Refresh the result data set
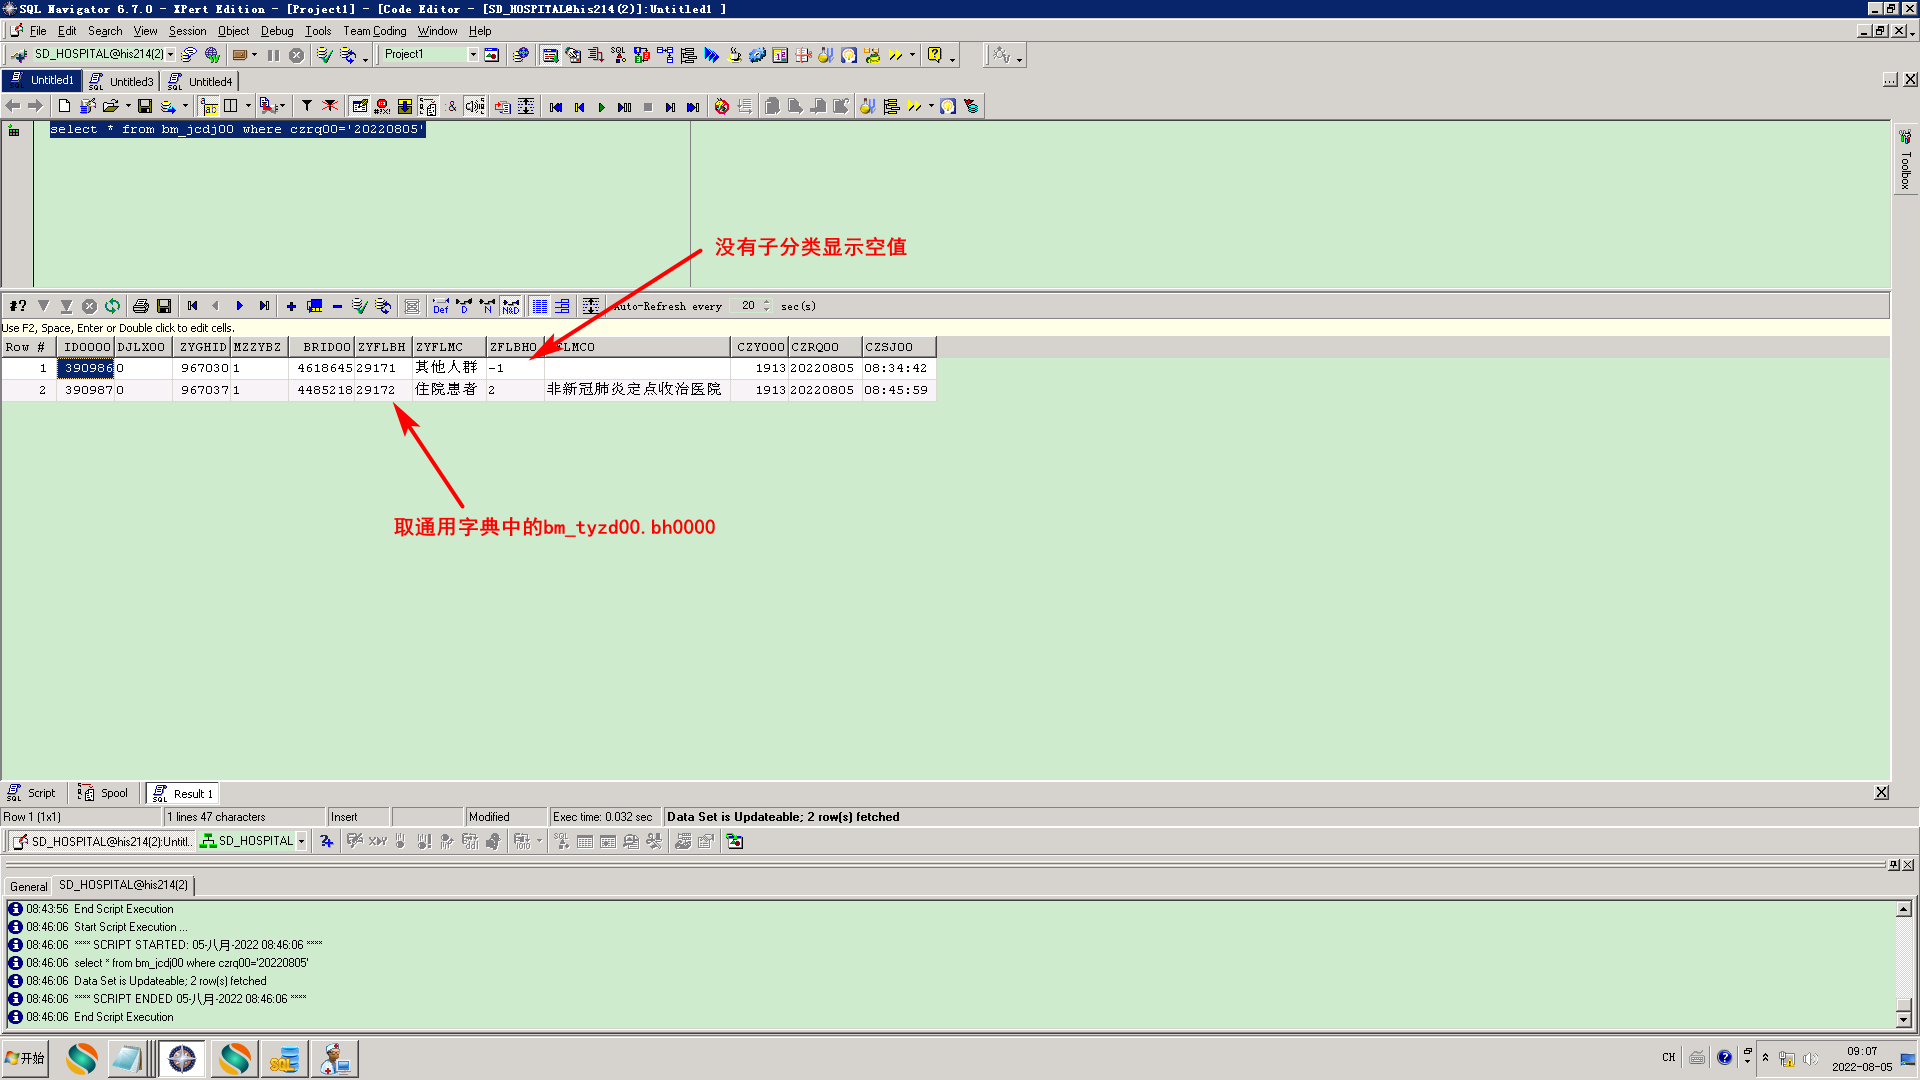Image resolution: width=1920 pixels, height=1080 pixels. coord(113,306)
